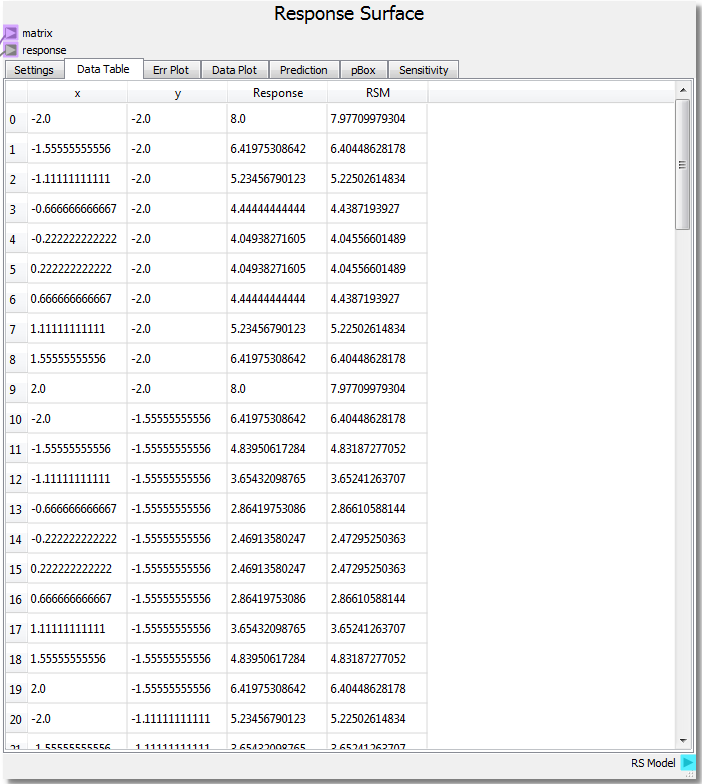Click the matrix input port icon
The height and width of the screenshot is (784, 702).
pyautogui.click(x=10, y=34)
